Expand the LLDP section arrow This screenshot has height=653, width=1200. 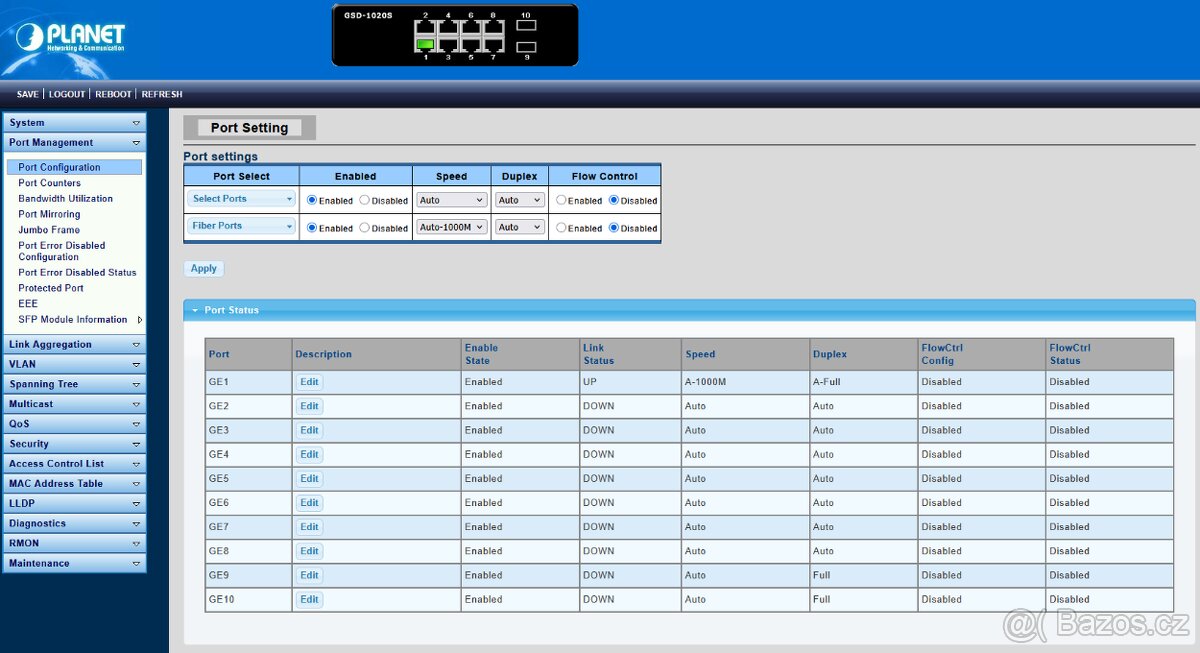(137, 503)
